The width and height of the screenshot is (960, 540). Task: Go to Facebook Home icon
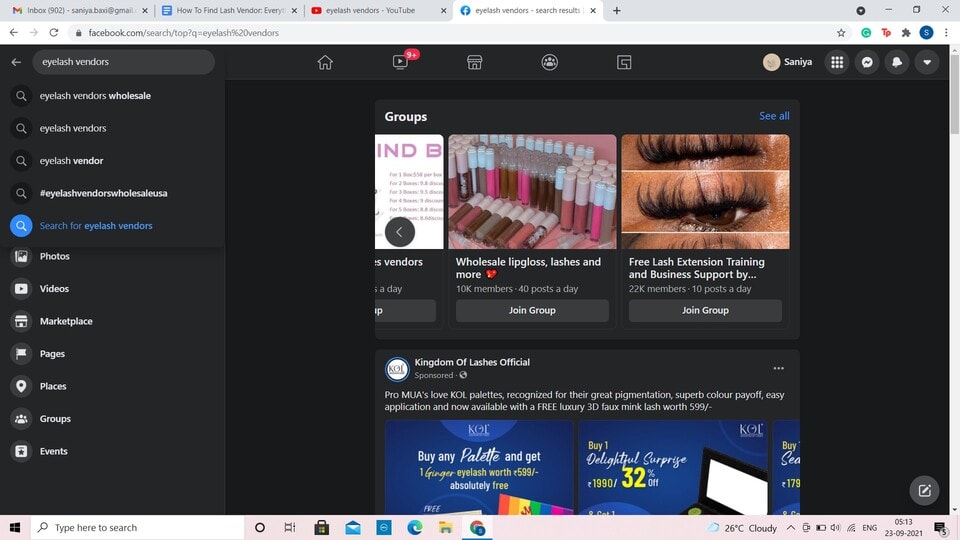click(x=325, y=62)
